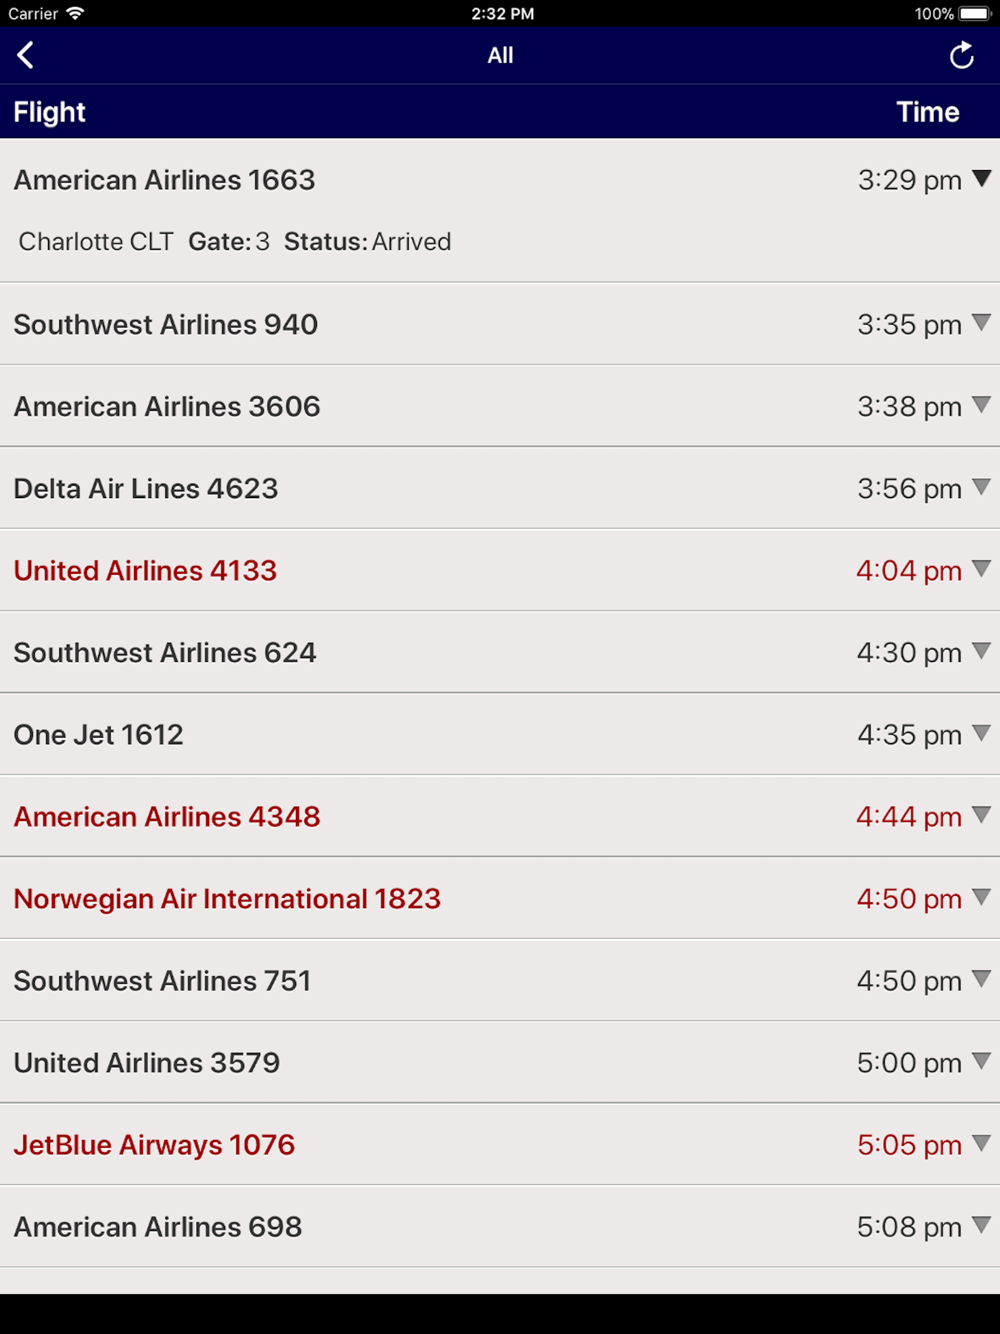Image resolution: width=1000 pixels, height=1334 pixels.
Task: Expand Delta Air Lines 4623 arrow
Action: [981, 487]
